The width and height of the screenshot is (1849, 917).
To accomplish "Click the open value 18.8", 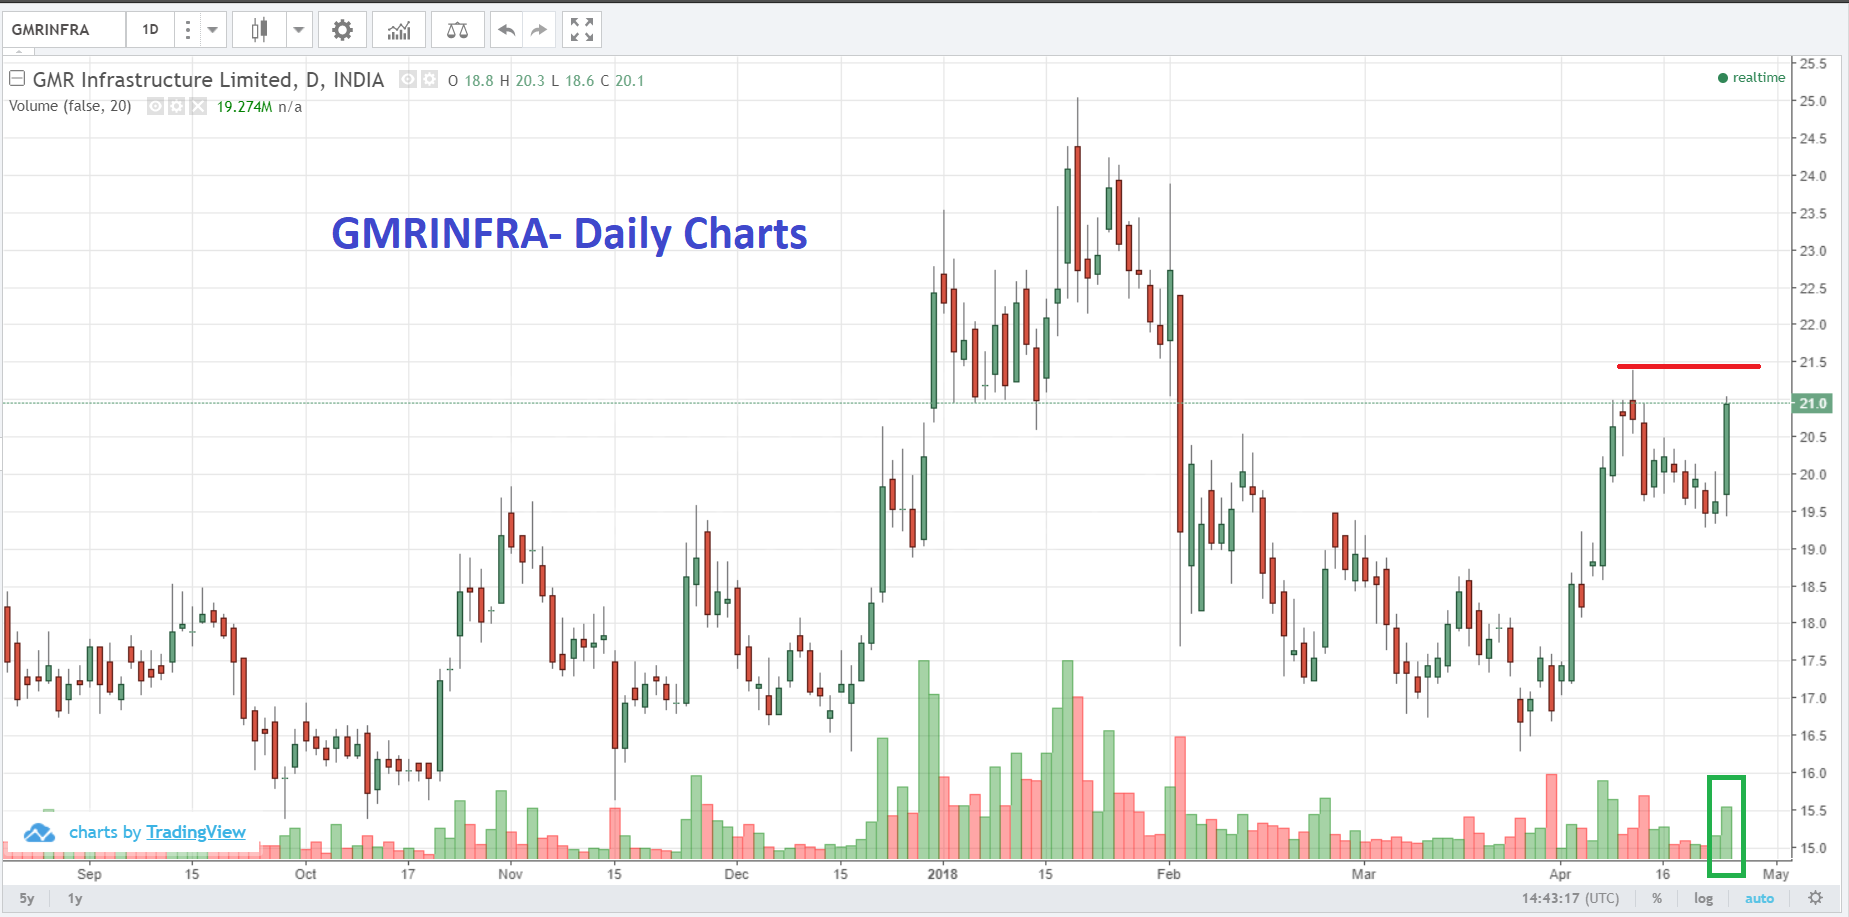I will pyautogui.click(x=479, y=81).
